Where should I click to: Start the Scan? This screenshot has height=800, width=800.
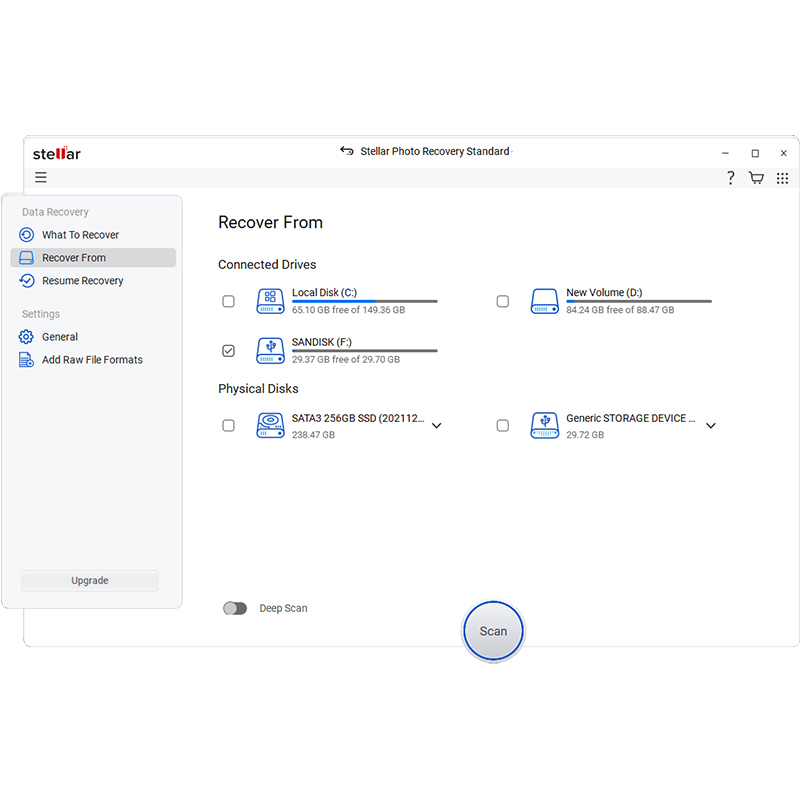(x=493, y=631)
